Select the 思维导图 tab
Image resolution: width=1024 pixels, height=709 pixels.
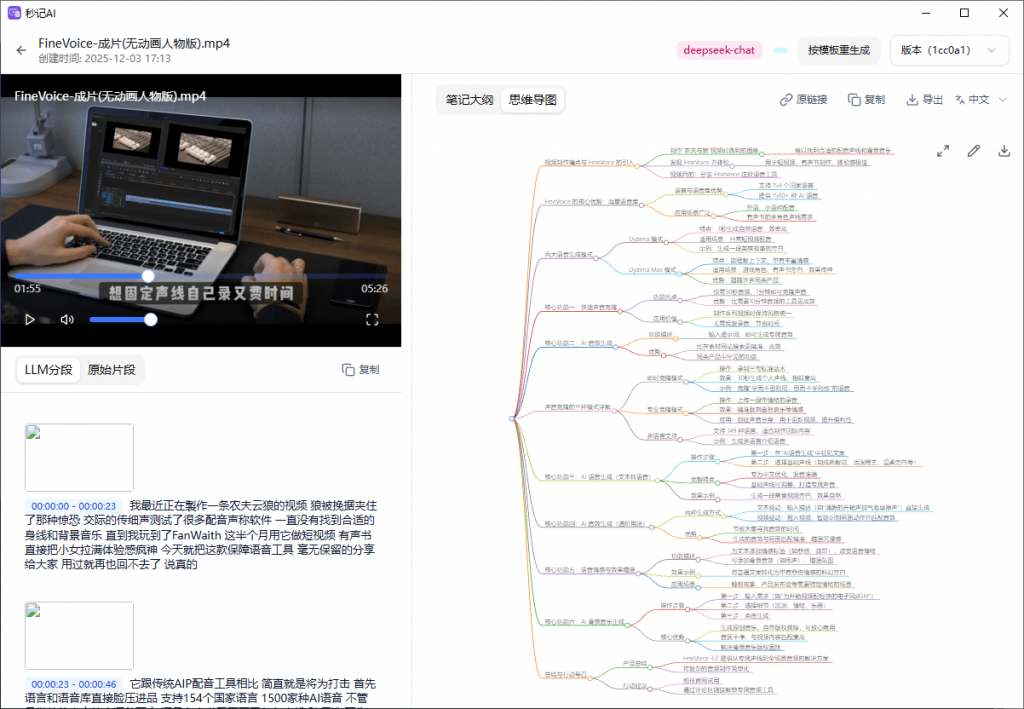pos(533,100)
